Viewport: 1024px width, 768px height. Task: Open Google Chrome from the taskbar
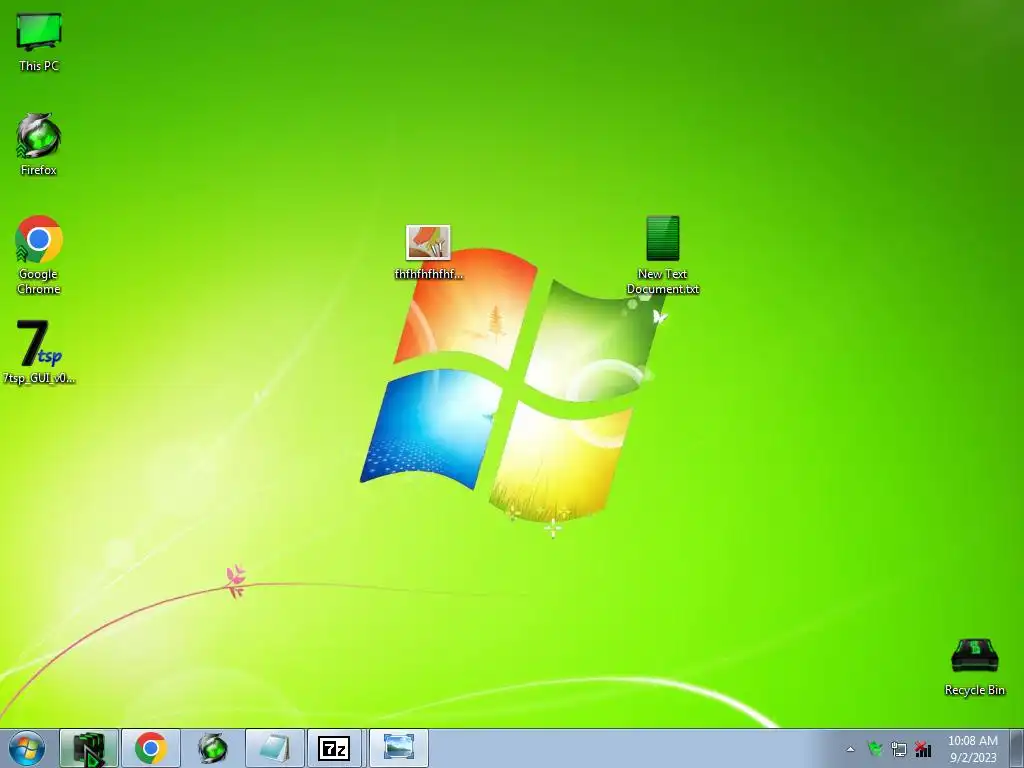(x=151, y=748)
